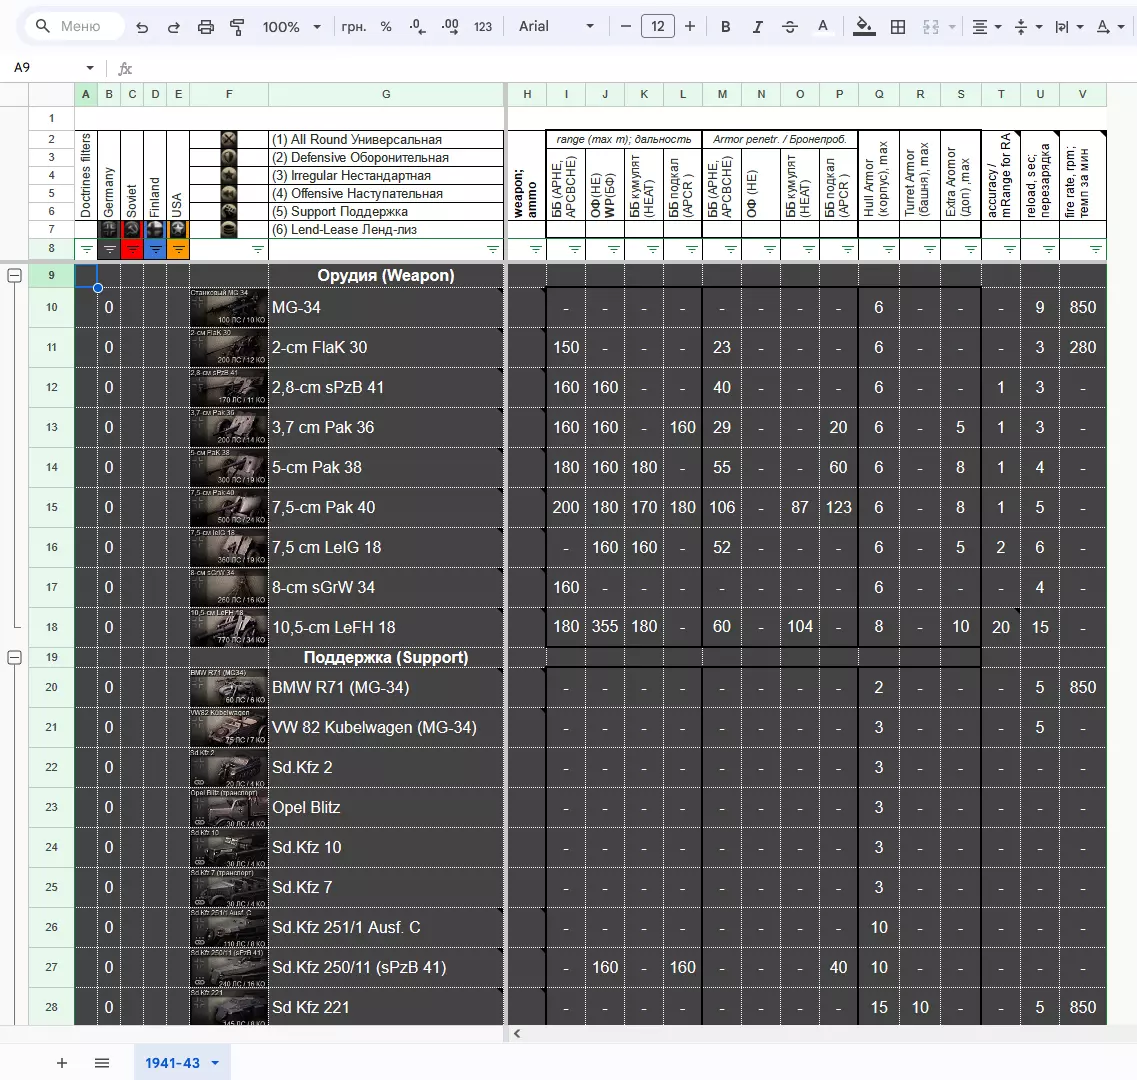
Task: Open the borders tool
Action: click(x=898, y=27)
